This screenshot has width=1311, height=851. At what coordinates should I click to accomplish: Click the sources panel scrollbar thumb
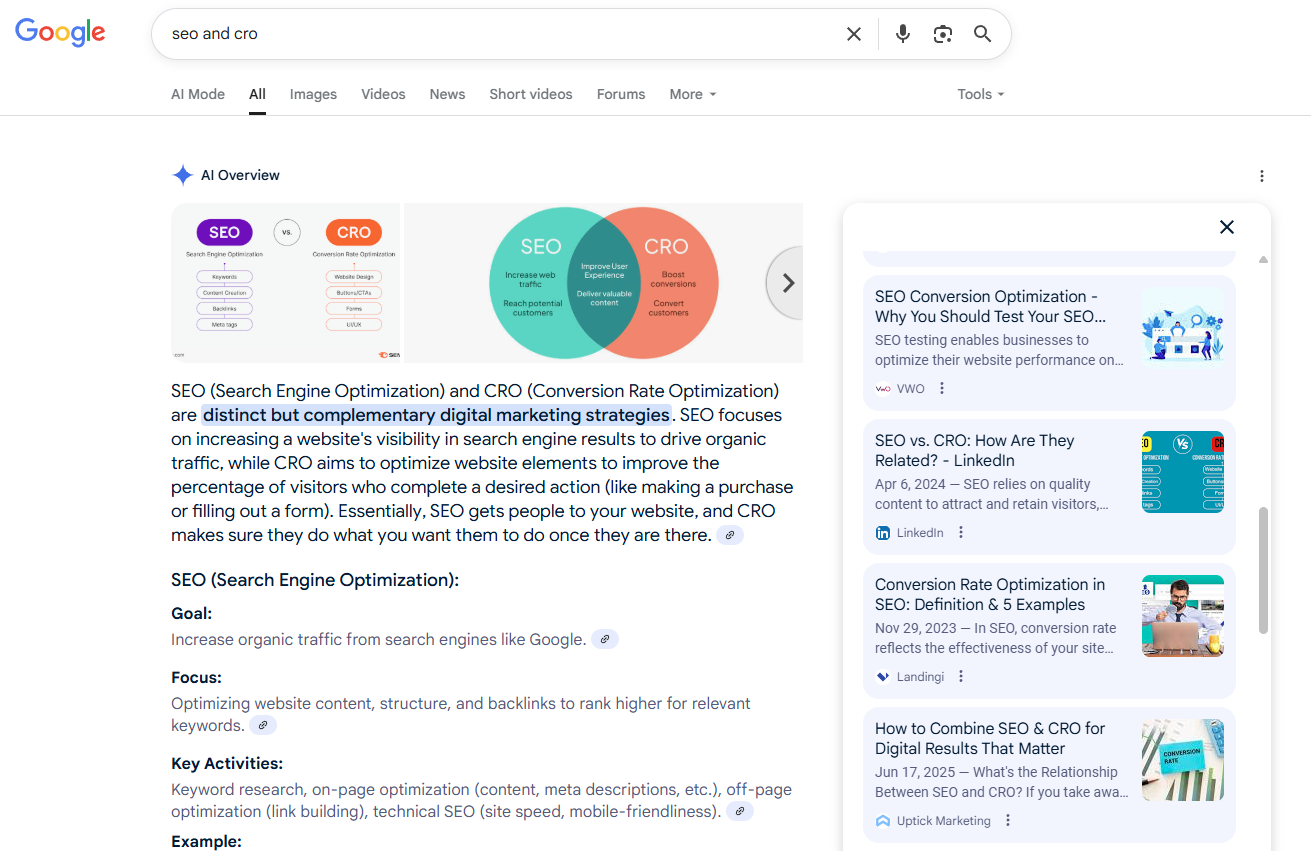pyautogui.click(x=1263, y=570)
